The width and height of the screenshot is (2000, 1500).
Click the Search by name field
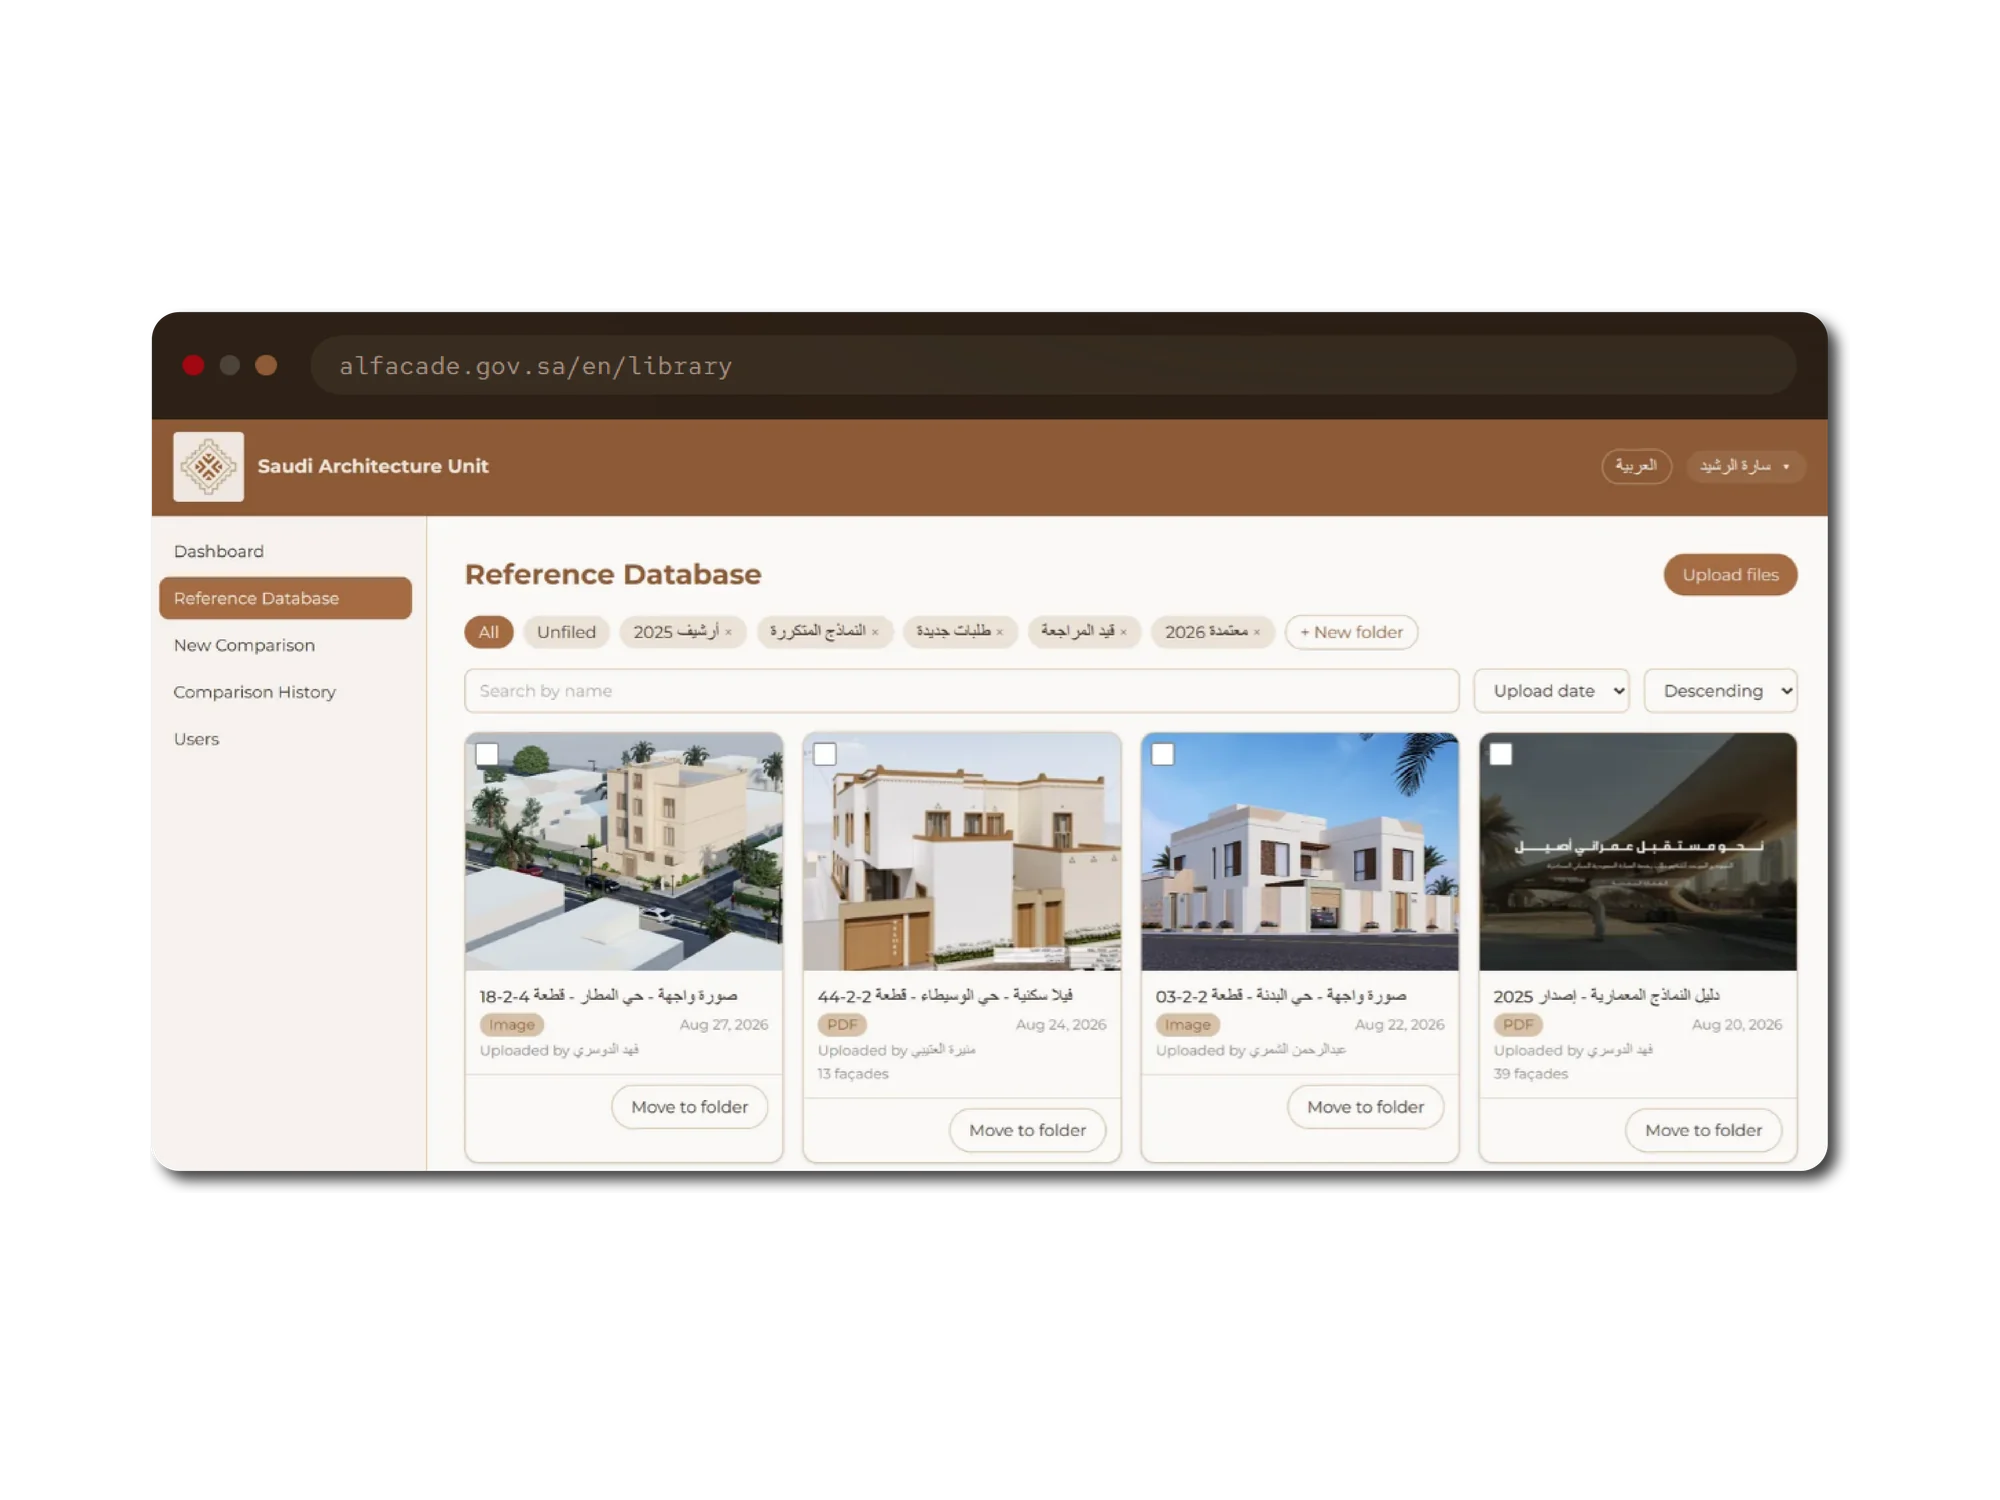[x=961, y=691]
